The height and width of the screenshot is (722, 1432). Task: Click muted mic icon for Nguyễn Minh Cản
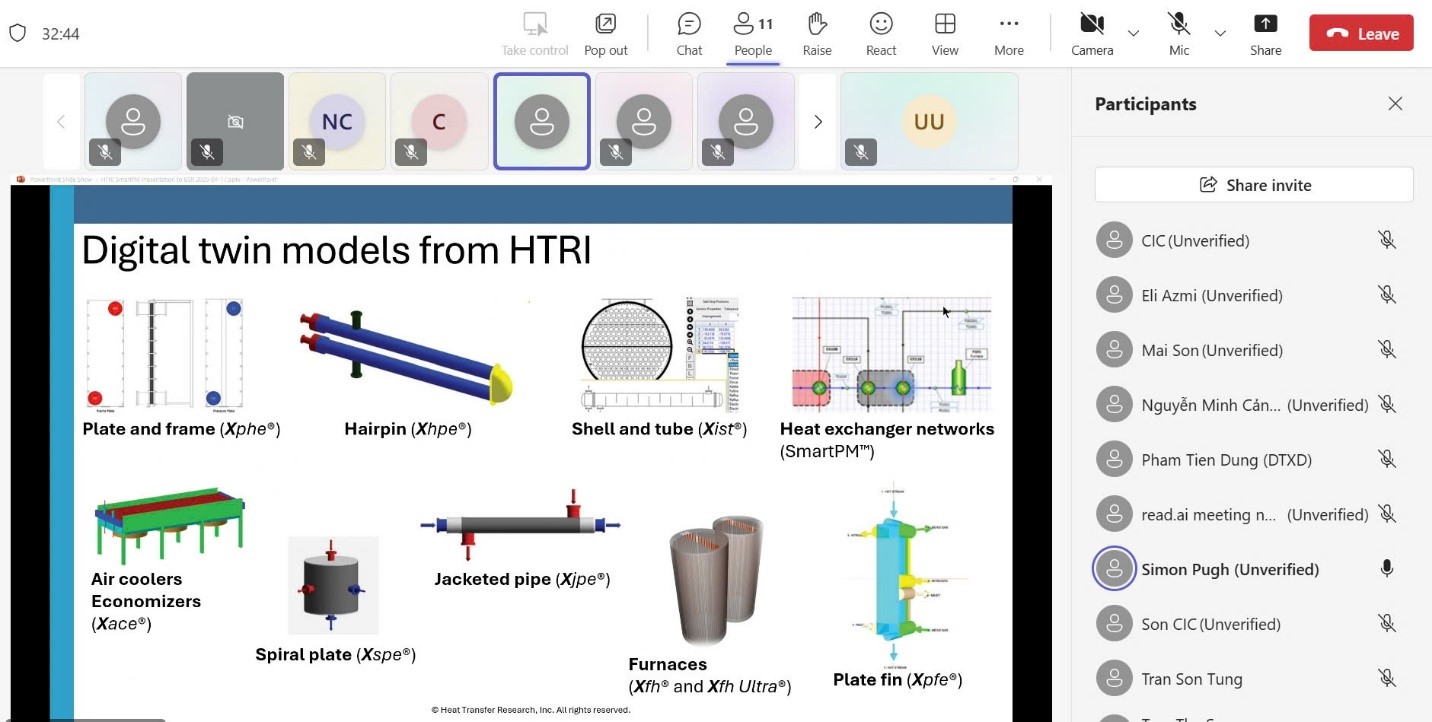tap(1386, 405)
